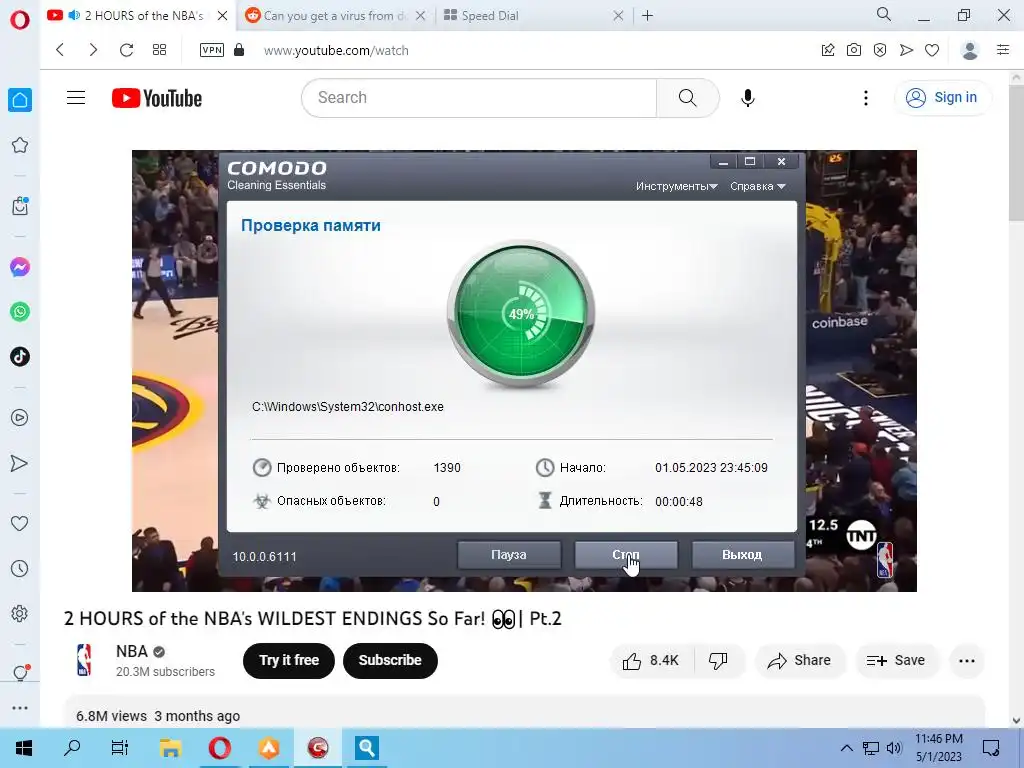Click Try it free button

289,660
